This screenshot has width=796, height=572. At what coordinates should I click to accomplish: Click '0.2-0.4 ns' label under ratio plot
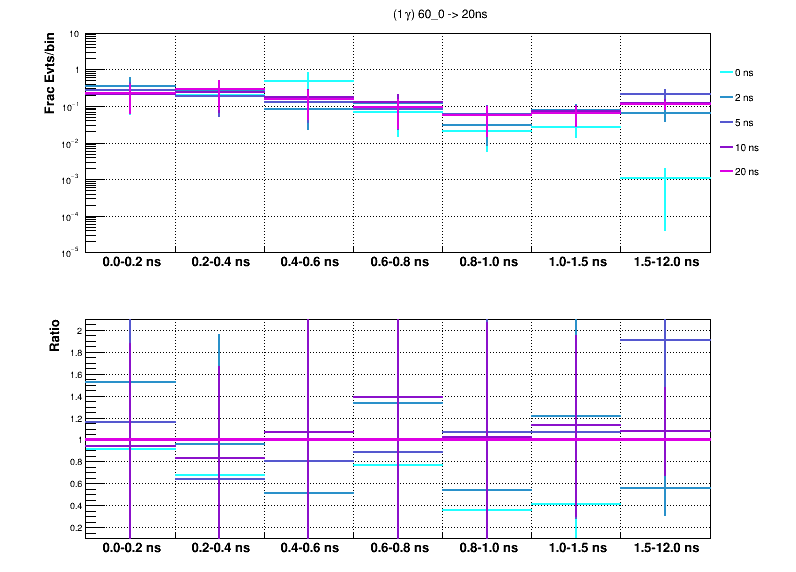220,549
